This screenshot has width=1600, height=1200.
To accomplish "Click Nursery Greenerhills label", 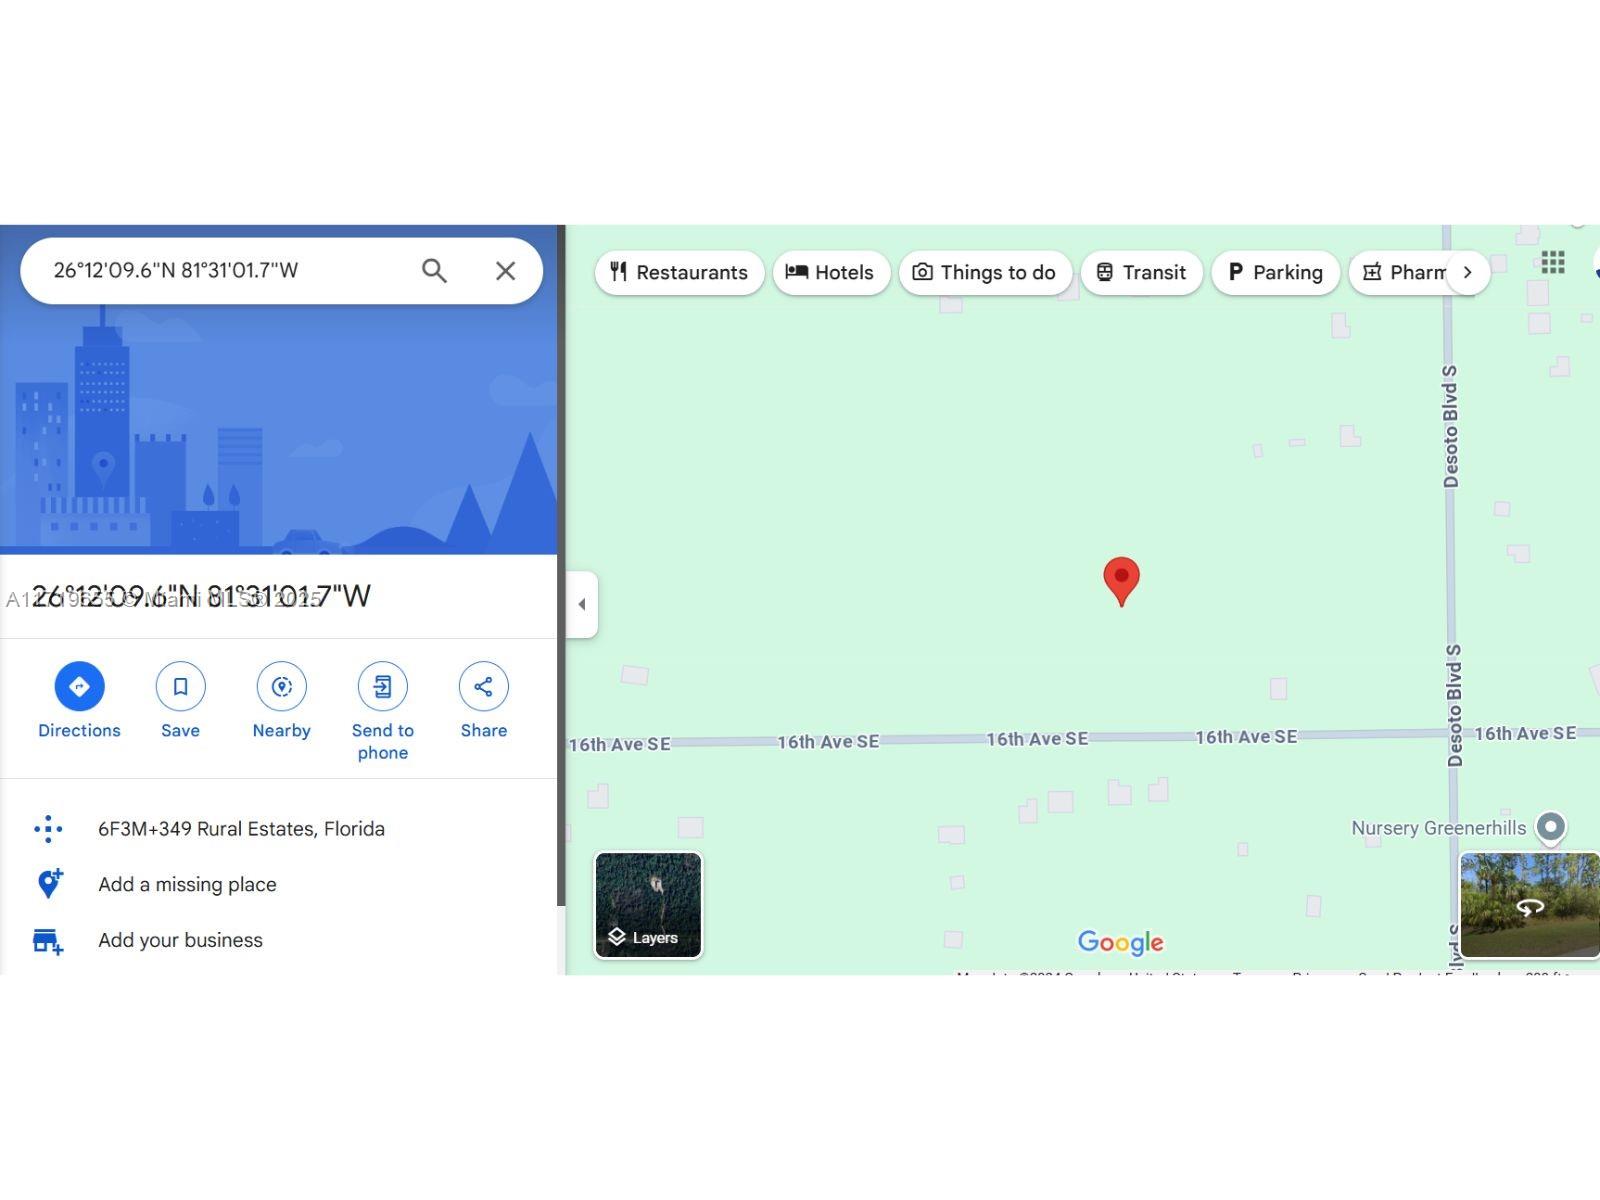I will point(1438,828).
